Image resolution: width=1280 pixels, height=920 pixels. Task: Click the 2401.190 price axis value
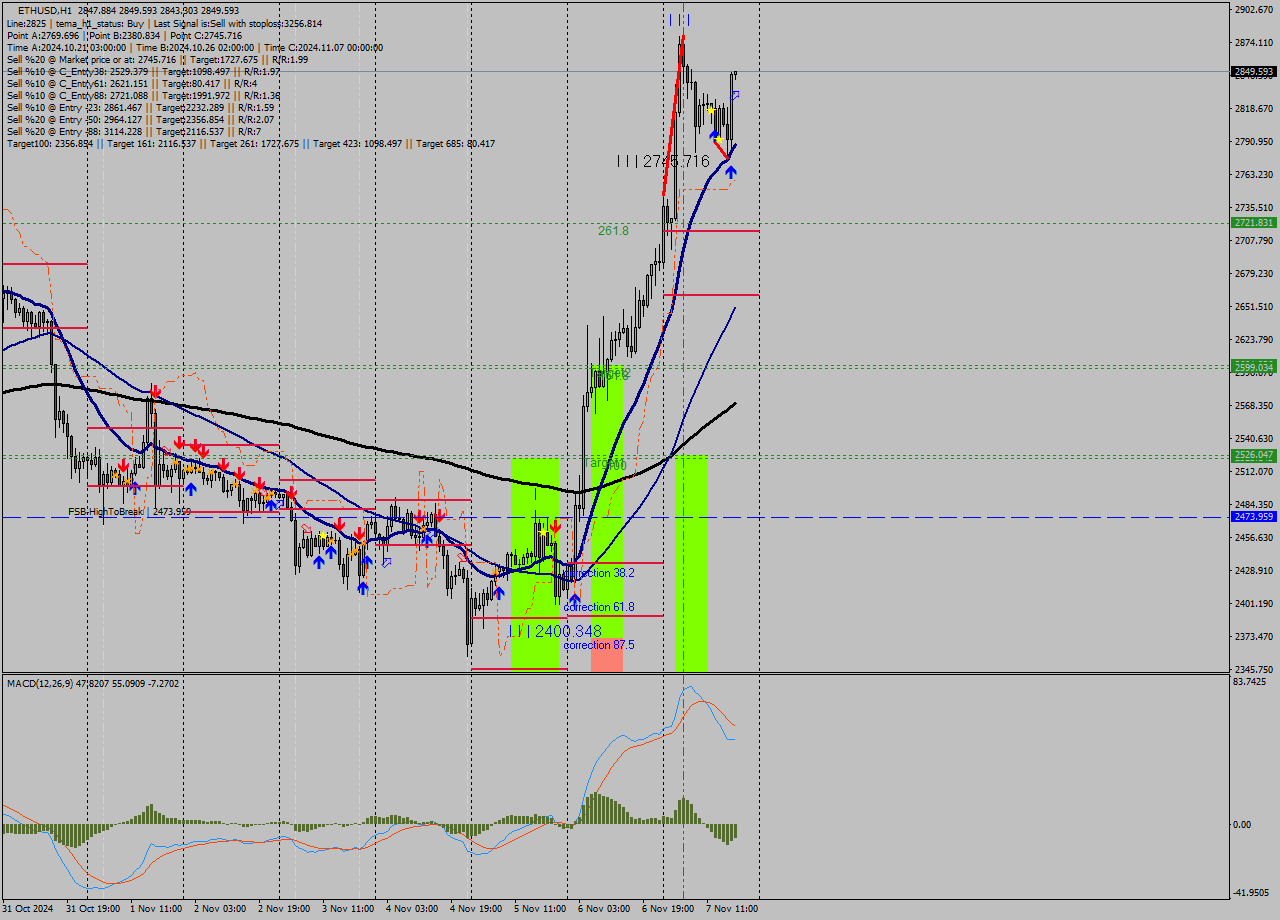(x=1253, y=604)
